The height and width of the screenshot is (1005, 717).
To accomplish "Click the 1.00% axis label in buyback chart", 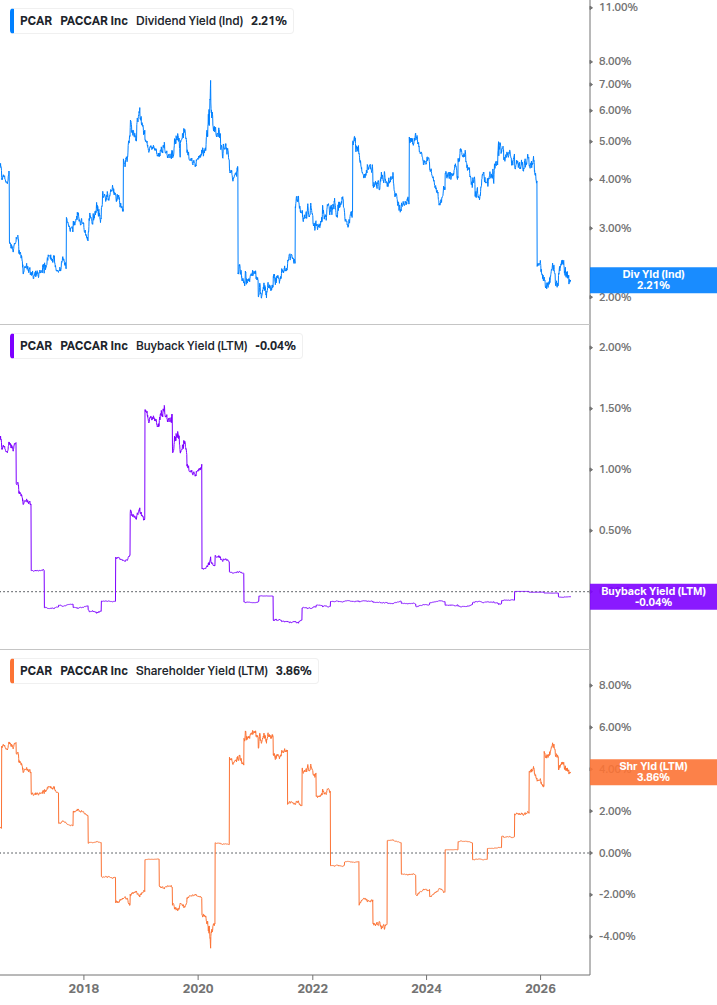I will tap(615, 469).
